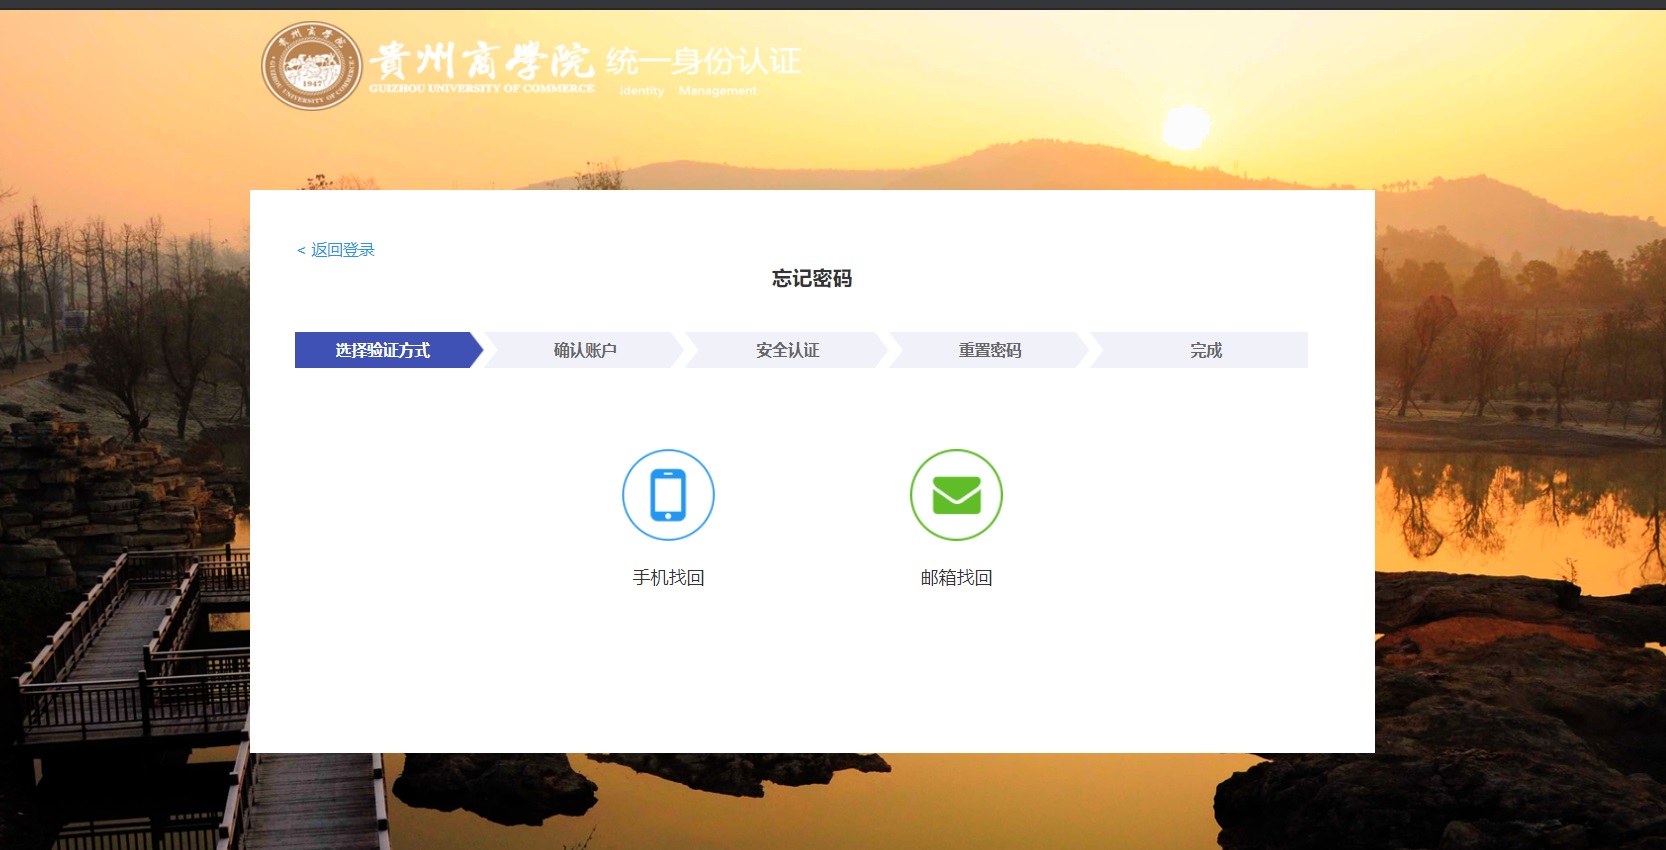Select the 邮箱找回 text label
The width and height of the screenshot is (1666, 850).
[956, 578]
